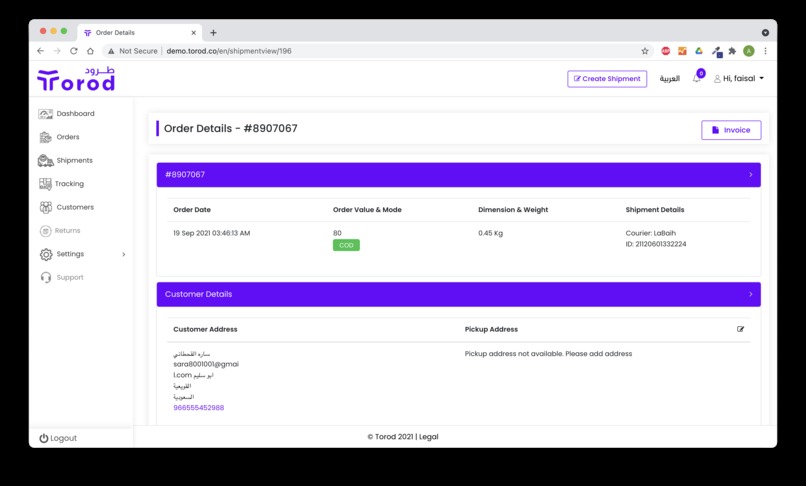Click the sara8001001@gmai email text
This screenshot has width=806, height=486.
tap(206, 364)
